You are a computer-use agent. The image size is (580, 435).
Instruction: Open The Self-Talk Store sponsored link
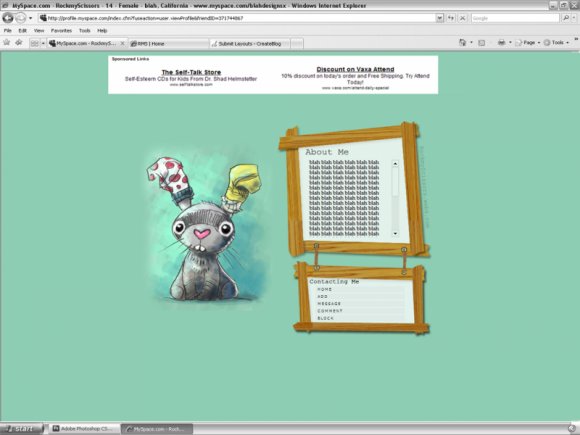pos(191,72)
